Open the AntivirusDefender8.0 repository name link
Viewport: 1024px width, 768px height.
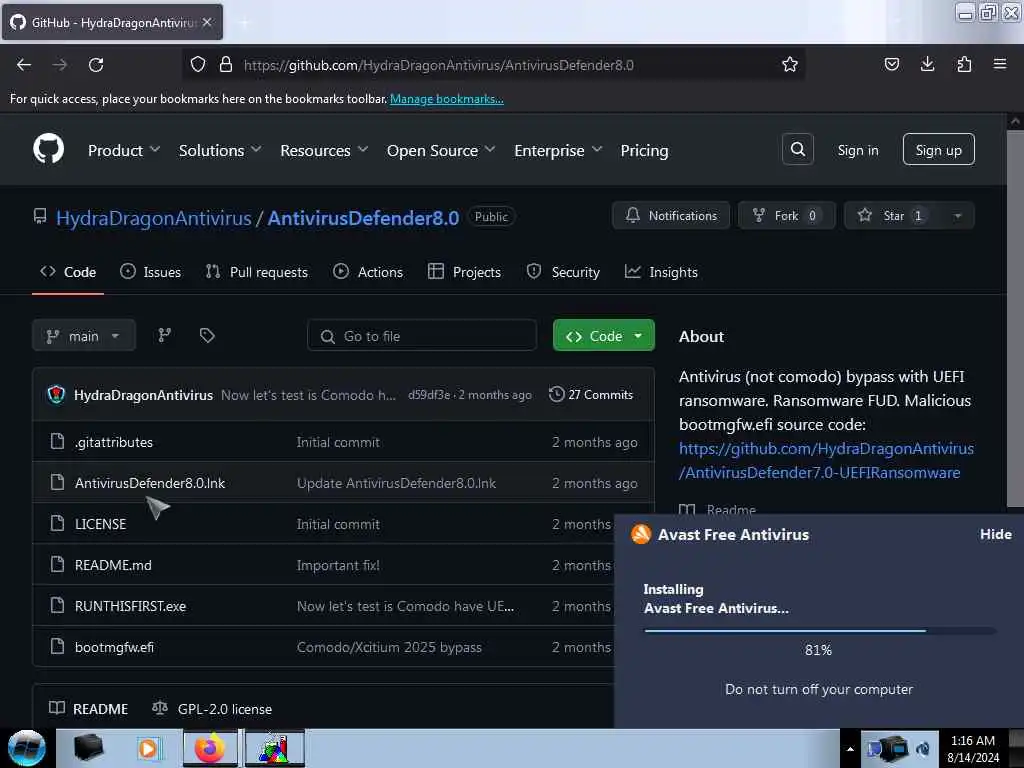[x=363, y=217]
